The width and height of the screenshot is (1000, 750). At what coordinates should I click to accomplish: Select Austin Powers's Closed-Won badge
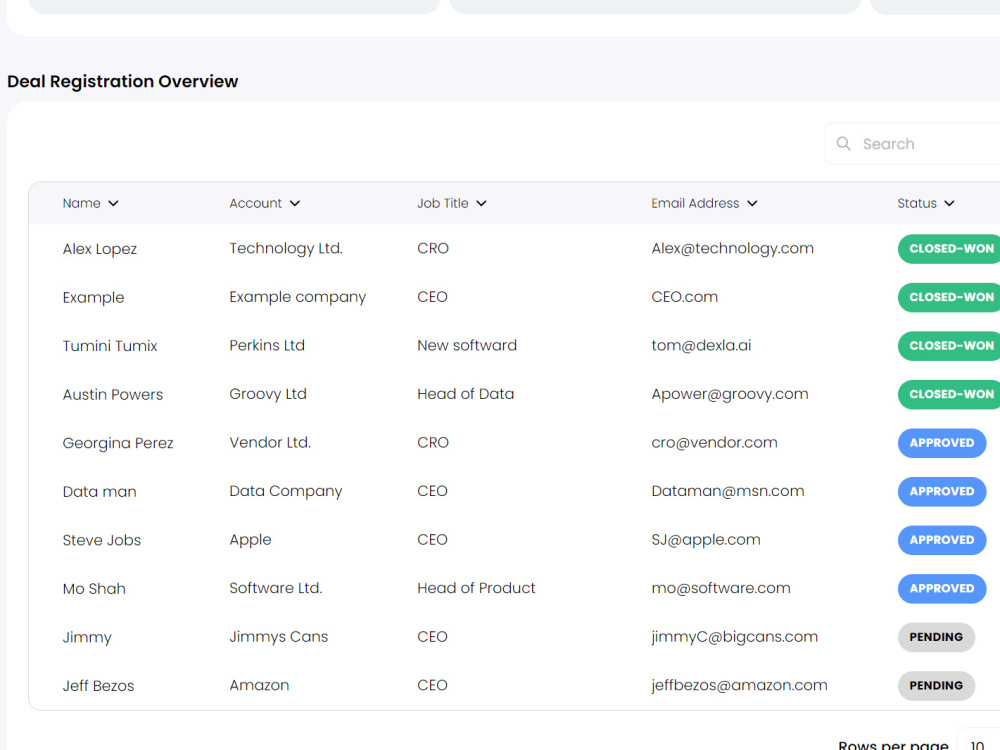tap(949, 394)
